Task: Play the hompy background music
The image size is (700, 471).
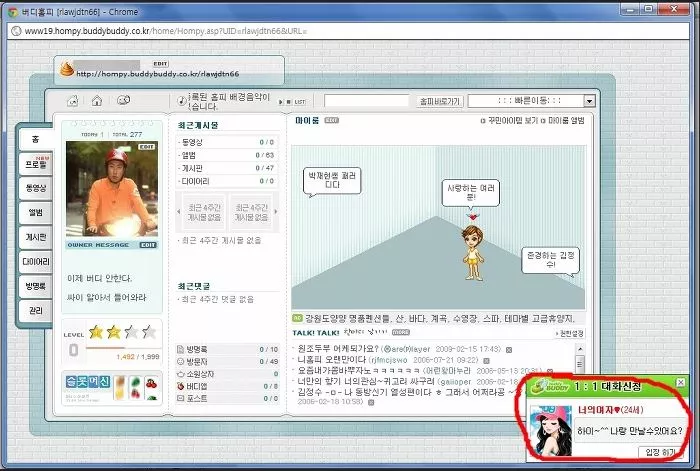Action: [281, 102]
